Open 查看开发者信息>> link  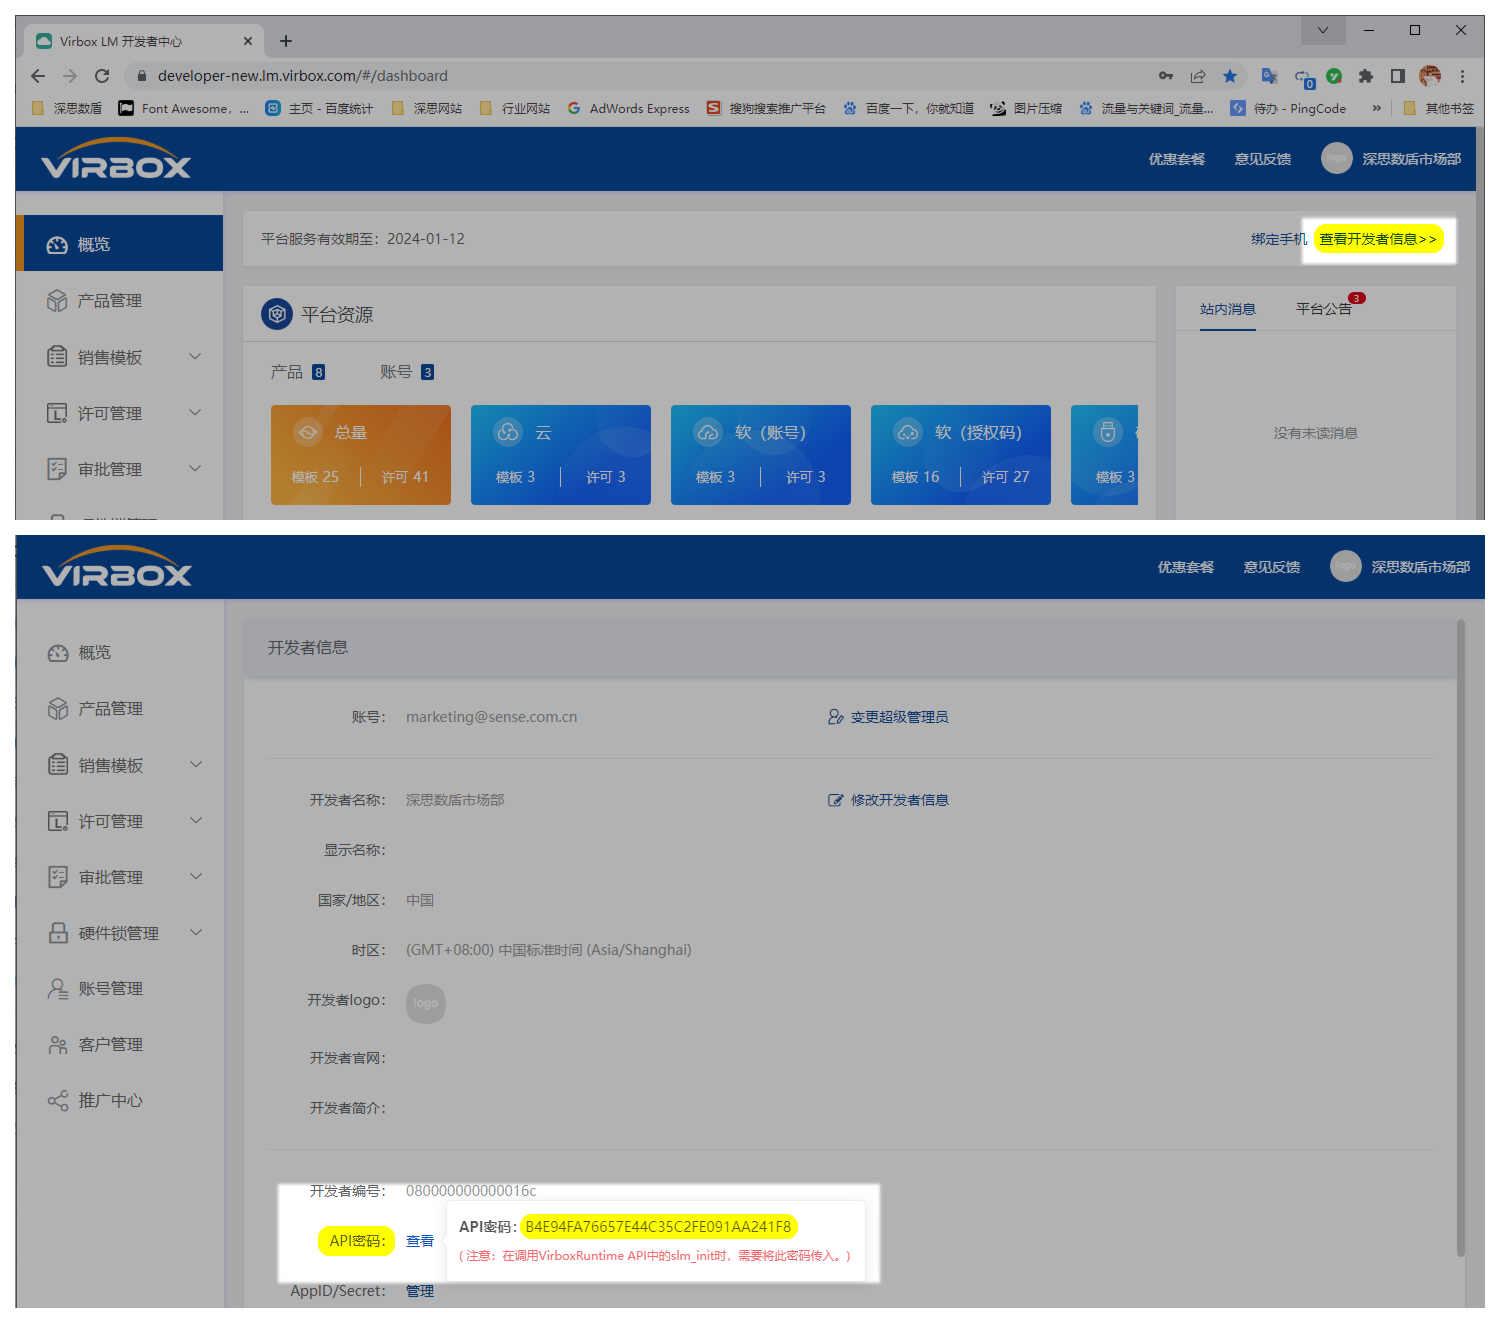click(x=1378, y=239)
